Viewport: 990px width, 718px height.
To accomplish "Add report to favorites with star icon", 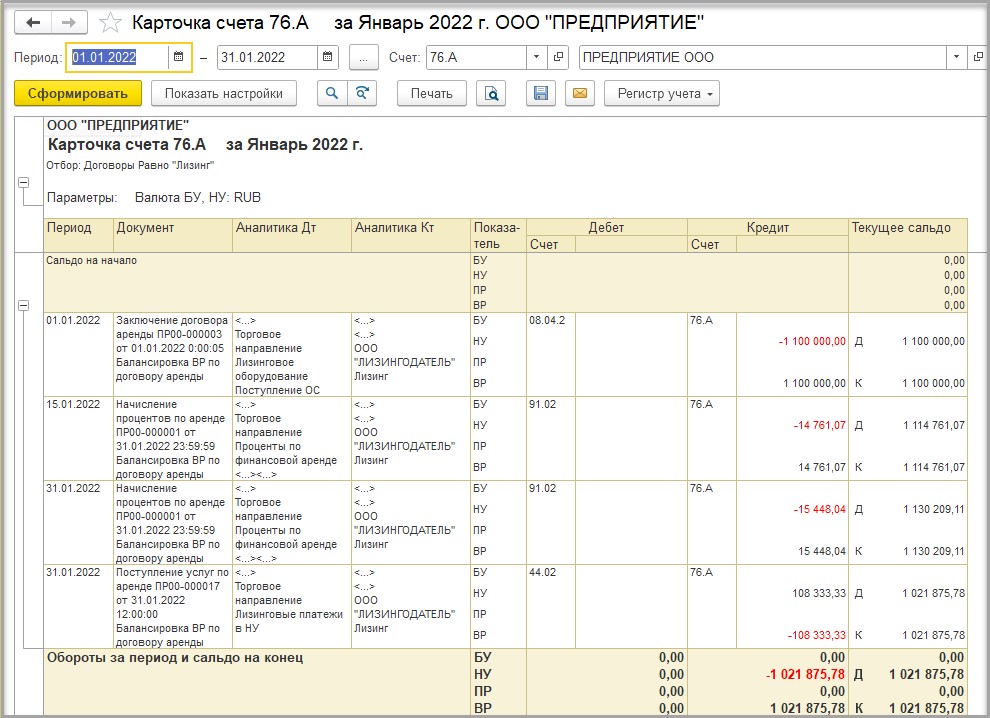I will [110, 23].
